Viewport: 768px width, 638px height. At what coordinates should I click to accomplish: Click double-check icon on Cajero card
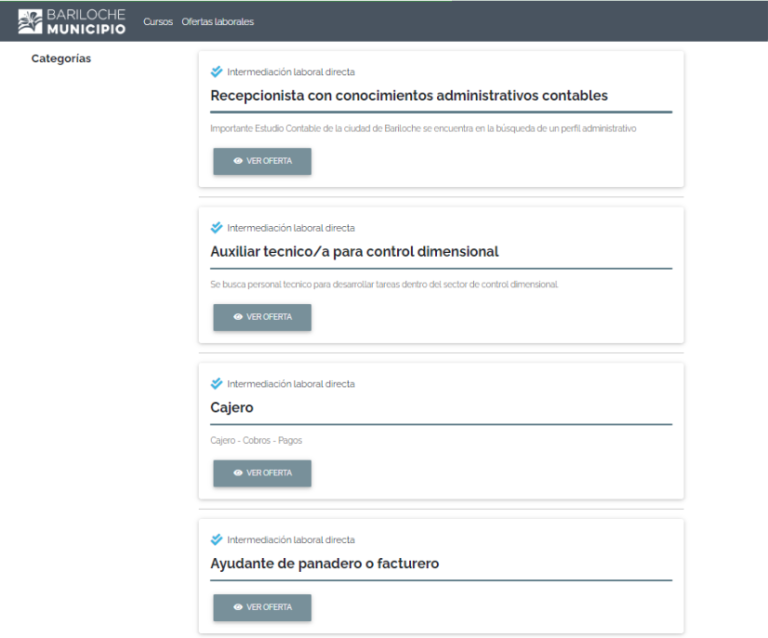coord(217,384)
